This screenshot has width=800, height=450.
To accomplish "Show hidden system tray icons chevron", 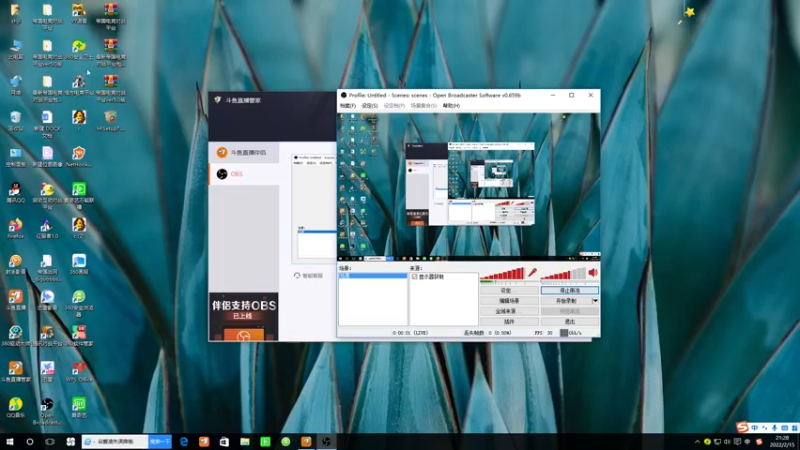I will coord(697,442).
